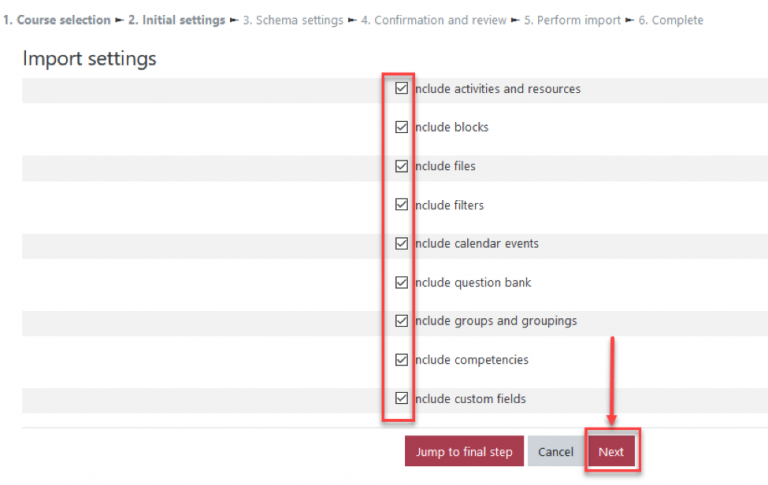The image size is (768, 485).
Task: Disable the Include competencies checkbox
Action: [401, 360]
